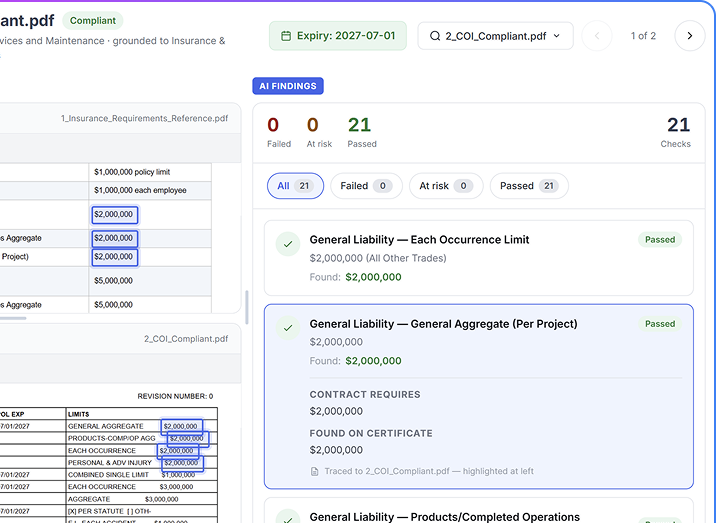Click the Expiry: 2027-07-01 badge
This screenshot has height=523, width=716.
tap(338, 36)
